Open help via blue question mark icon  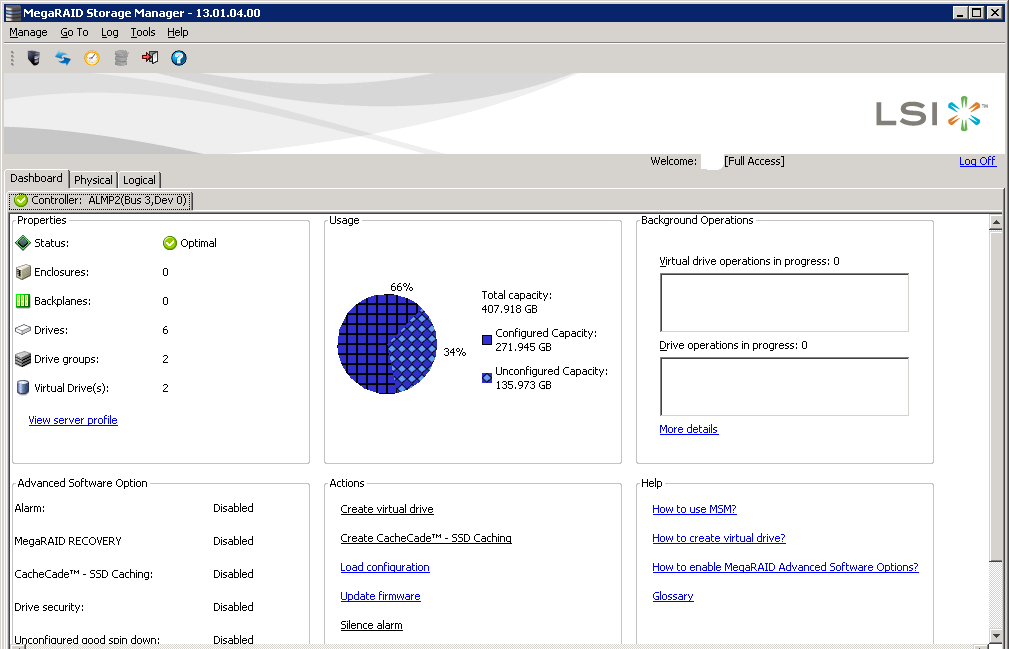(x=179, y=58)
